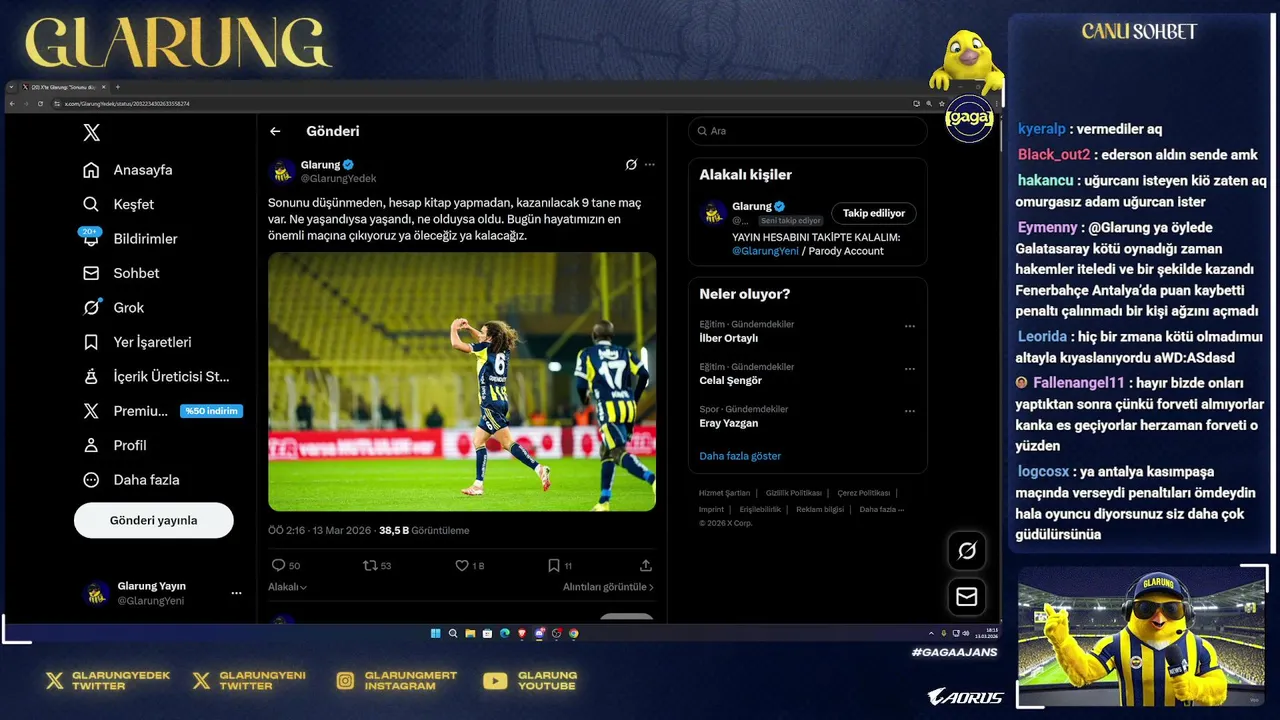Open options dots for Eray Yazgan trend
This screenshot has height=720, width=1280.
pos(909,411)
